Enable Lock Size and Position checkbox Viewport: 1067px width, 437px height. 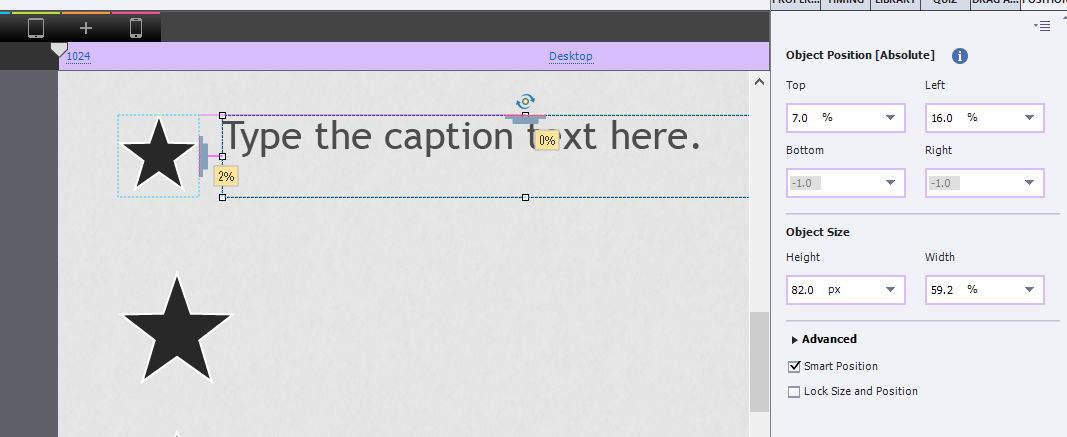795,392
